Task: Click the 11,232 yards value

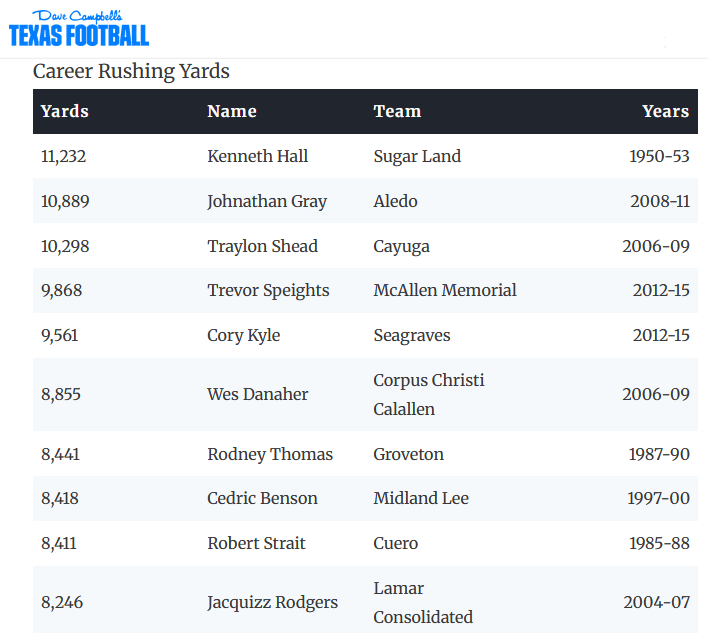Action: pyautogui.click(x=63, y=156)
